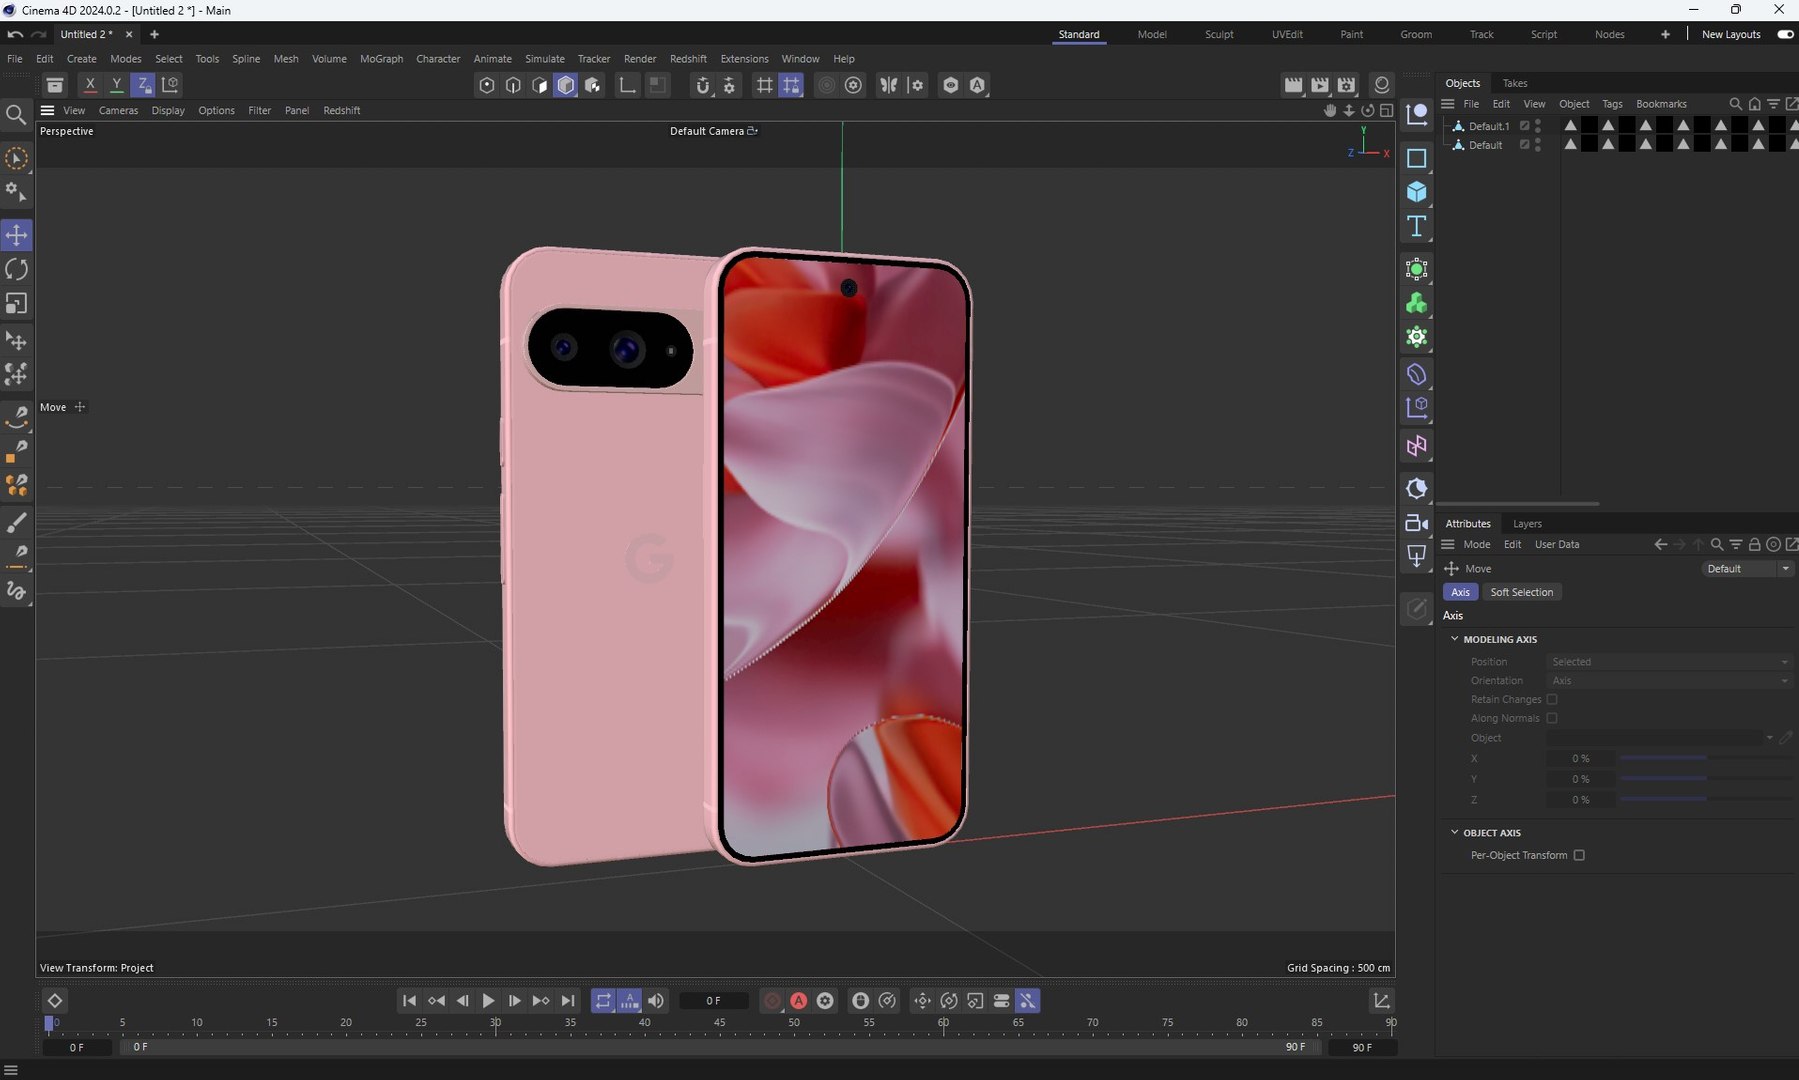Click Render View clapperboard icon
The height and width of the screenshot is (1080, 1799).
pyautogui.click(x=1293, y=85)
